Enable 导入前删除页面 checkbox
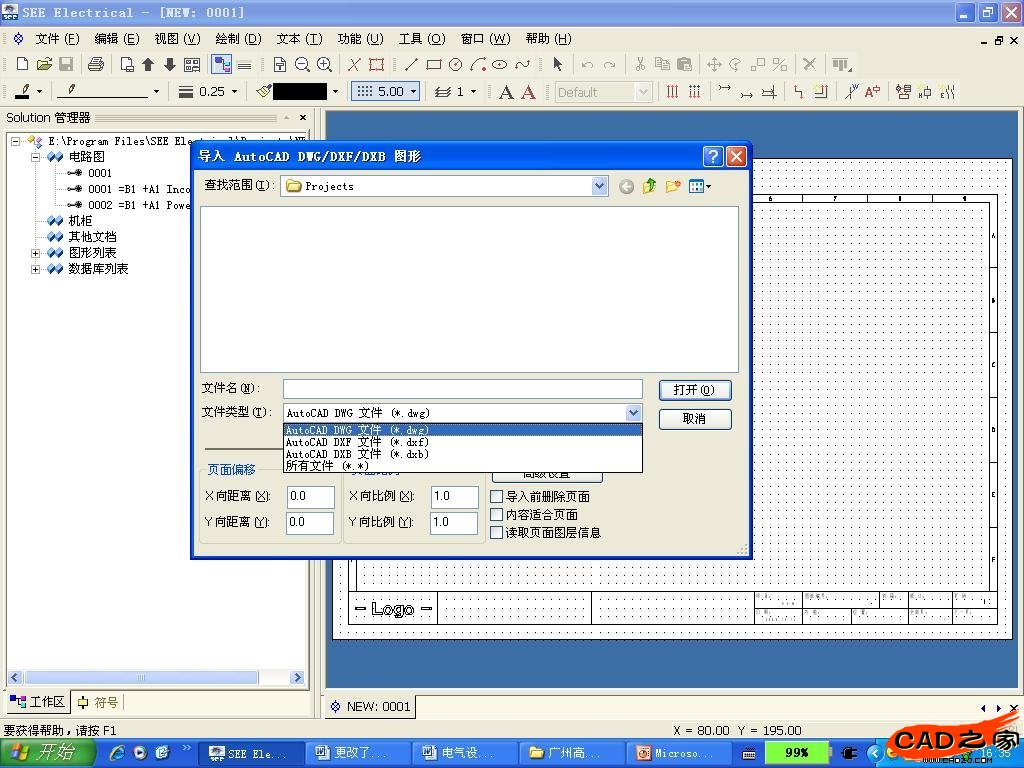 tap(497, 497)
